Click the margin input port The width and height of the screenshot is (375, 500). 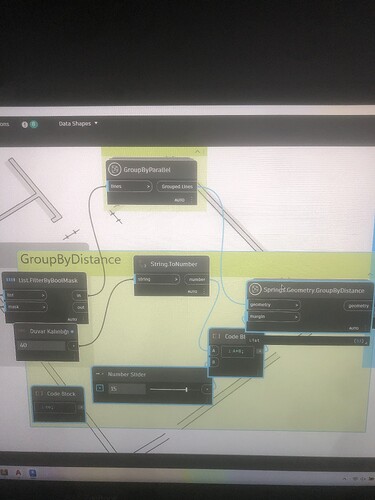(x=274, y=317)
